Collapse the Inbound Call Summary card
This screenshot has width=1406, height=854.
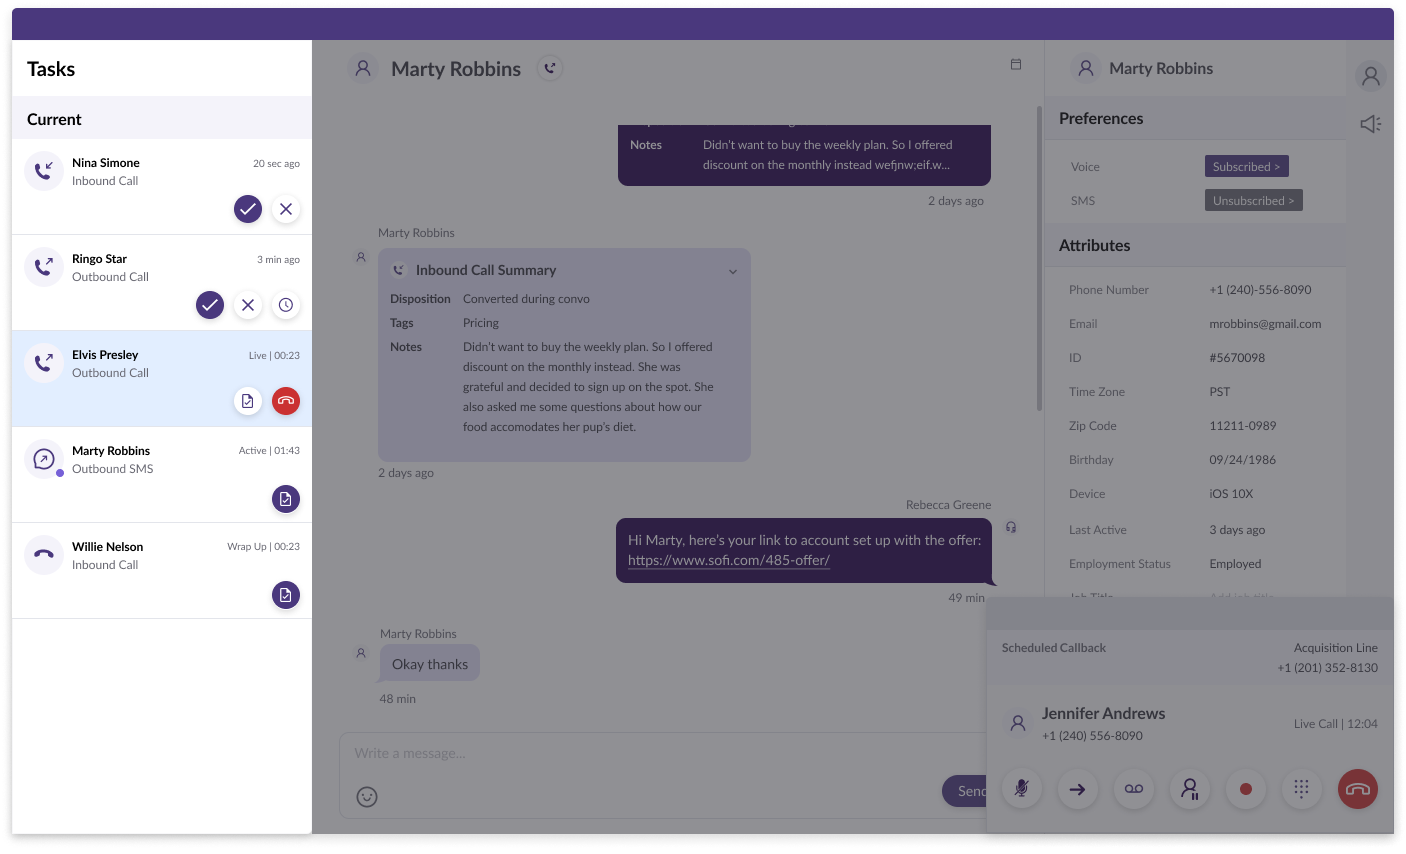733,271
